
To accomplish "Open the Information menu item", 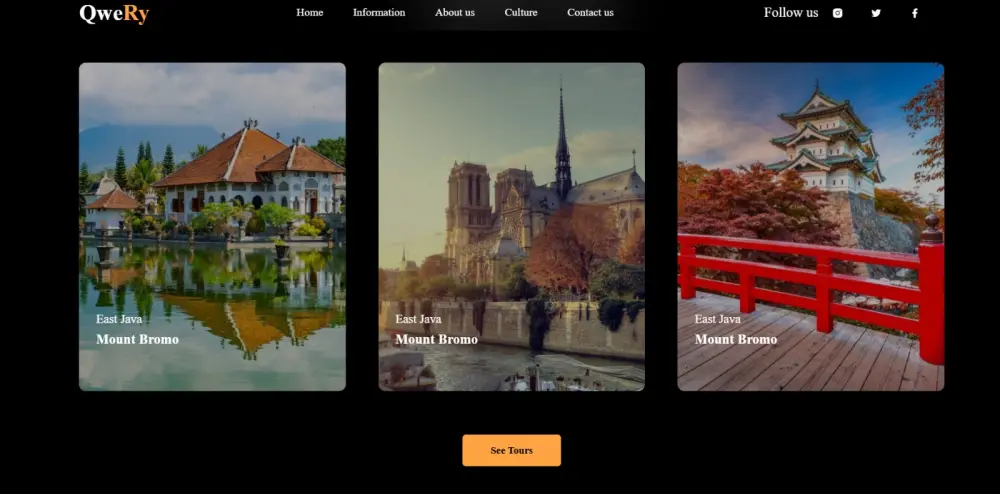I will pyautogui.click(x=379, y=13).
